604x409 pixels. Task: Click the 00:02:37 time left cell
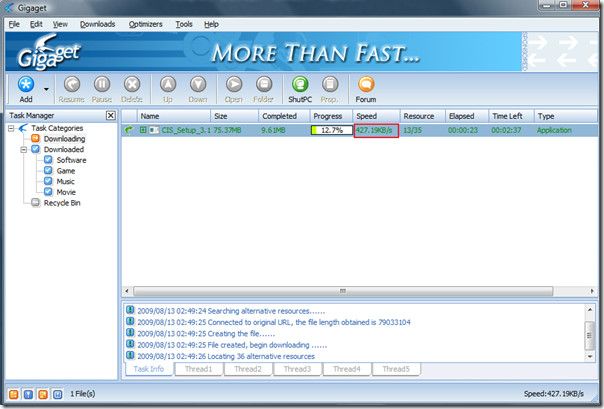[x=506, y=130]
